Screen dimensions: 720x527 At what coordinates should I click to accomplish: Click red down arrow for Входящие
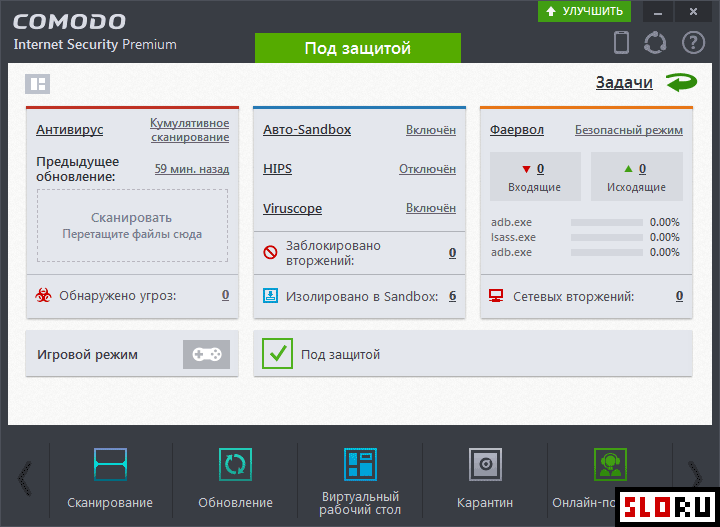pyautogui.click(x=526, y=169)
